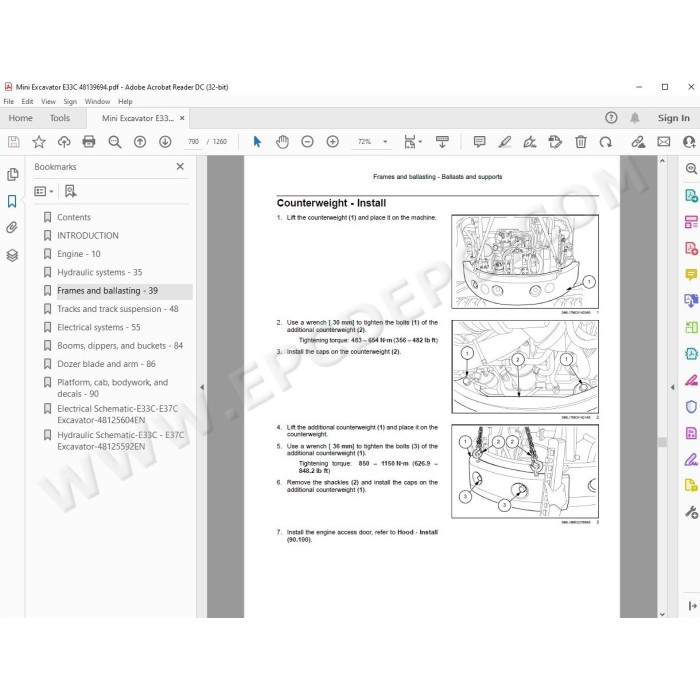Switch to the Tools tab

60,118
